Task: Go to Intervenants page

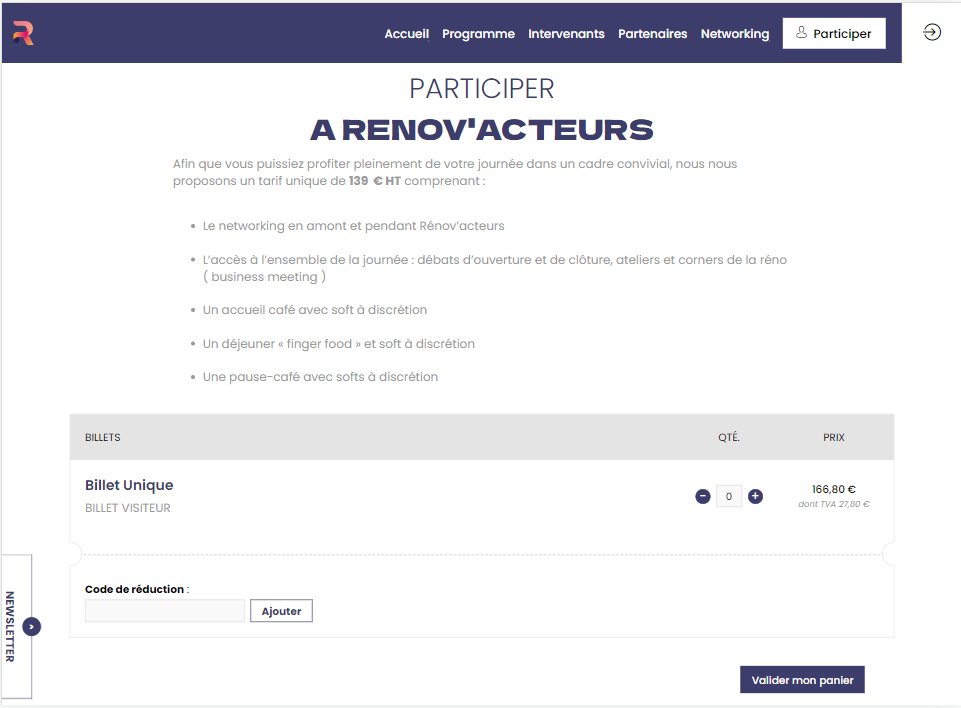Action: tap(566, 34)
